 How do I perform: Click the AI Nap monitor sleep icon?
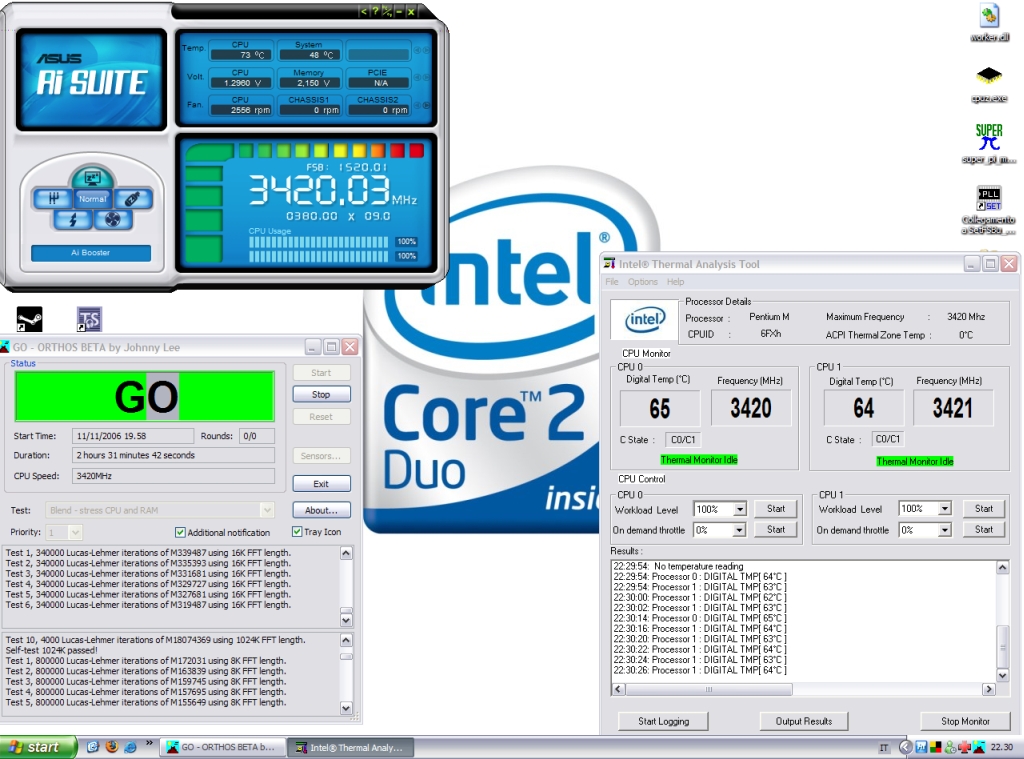click(91, 177)
